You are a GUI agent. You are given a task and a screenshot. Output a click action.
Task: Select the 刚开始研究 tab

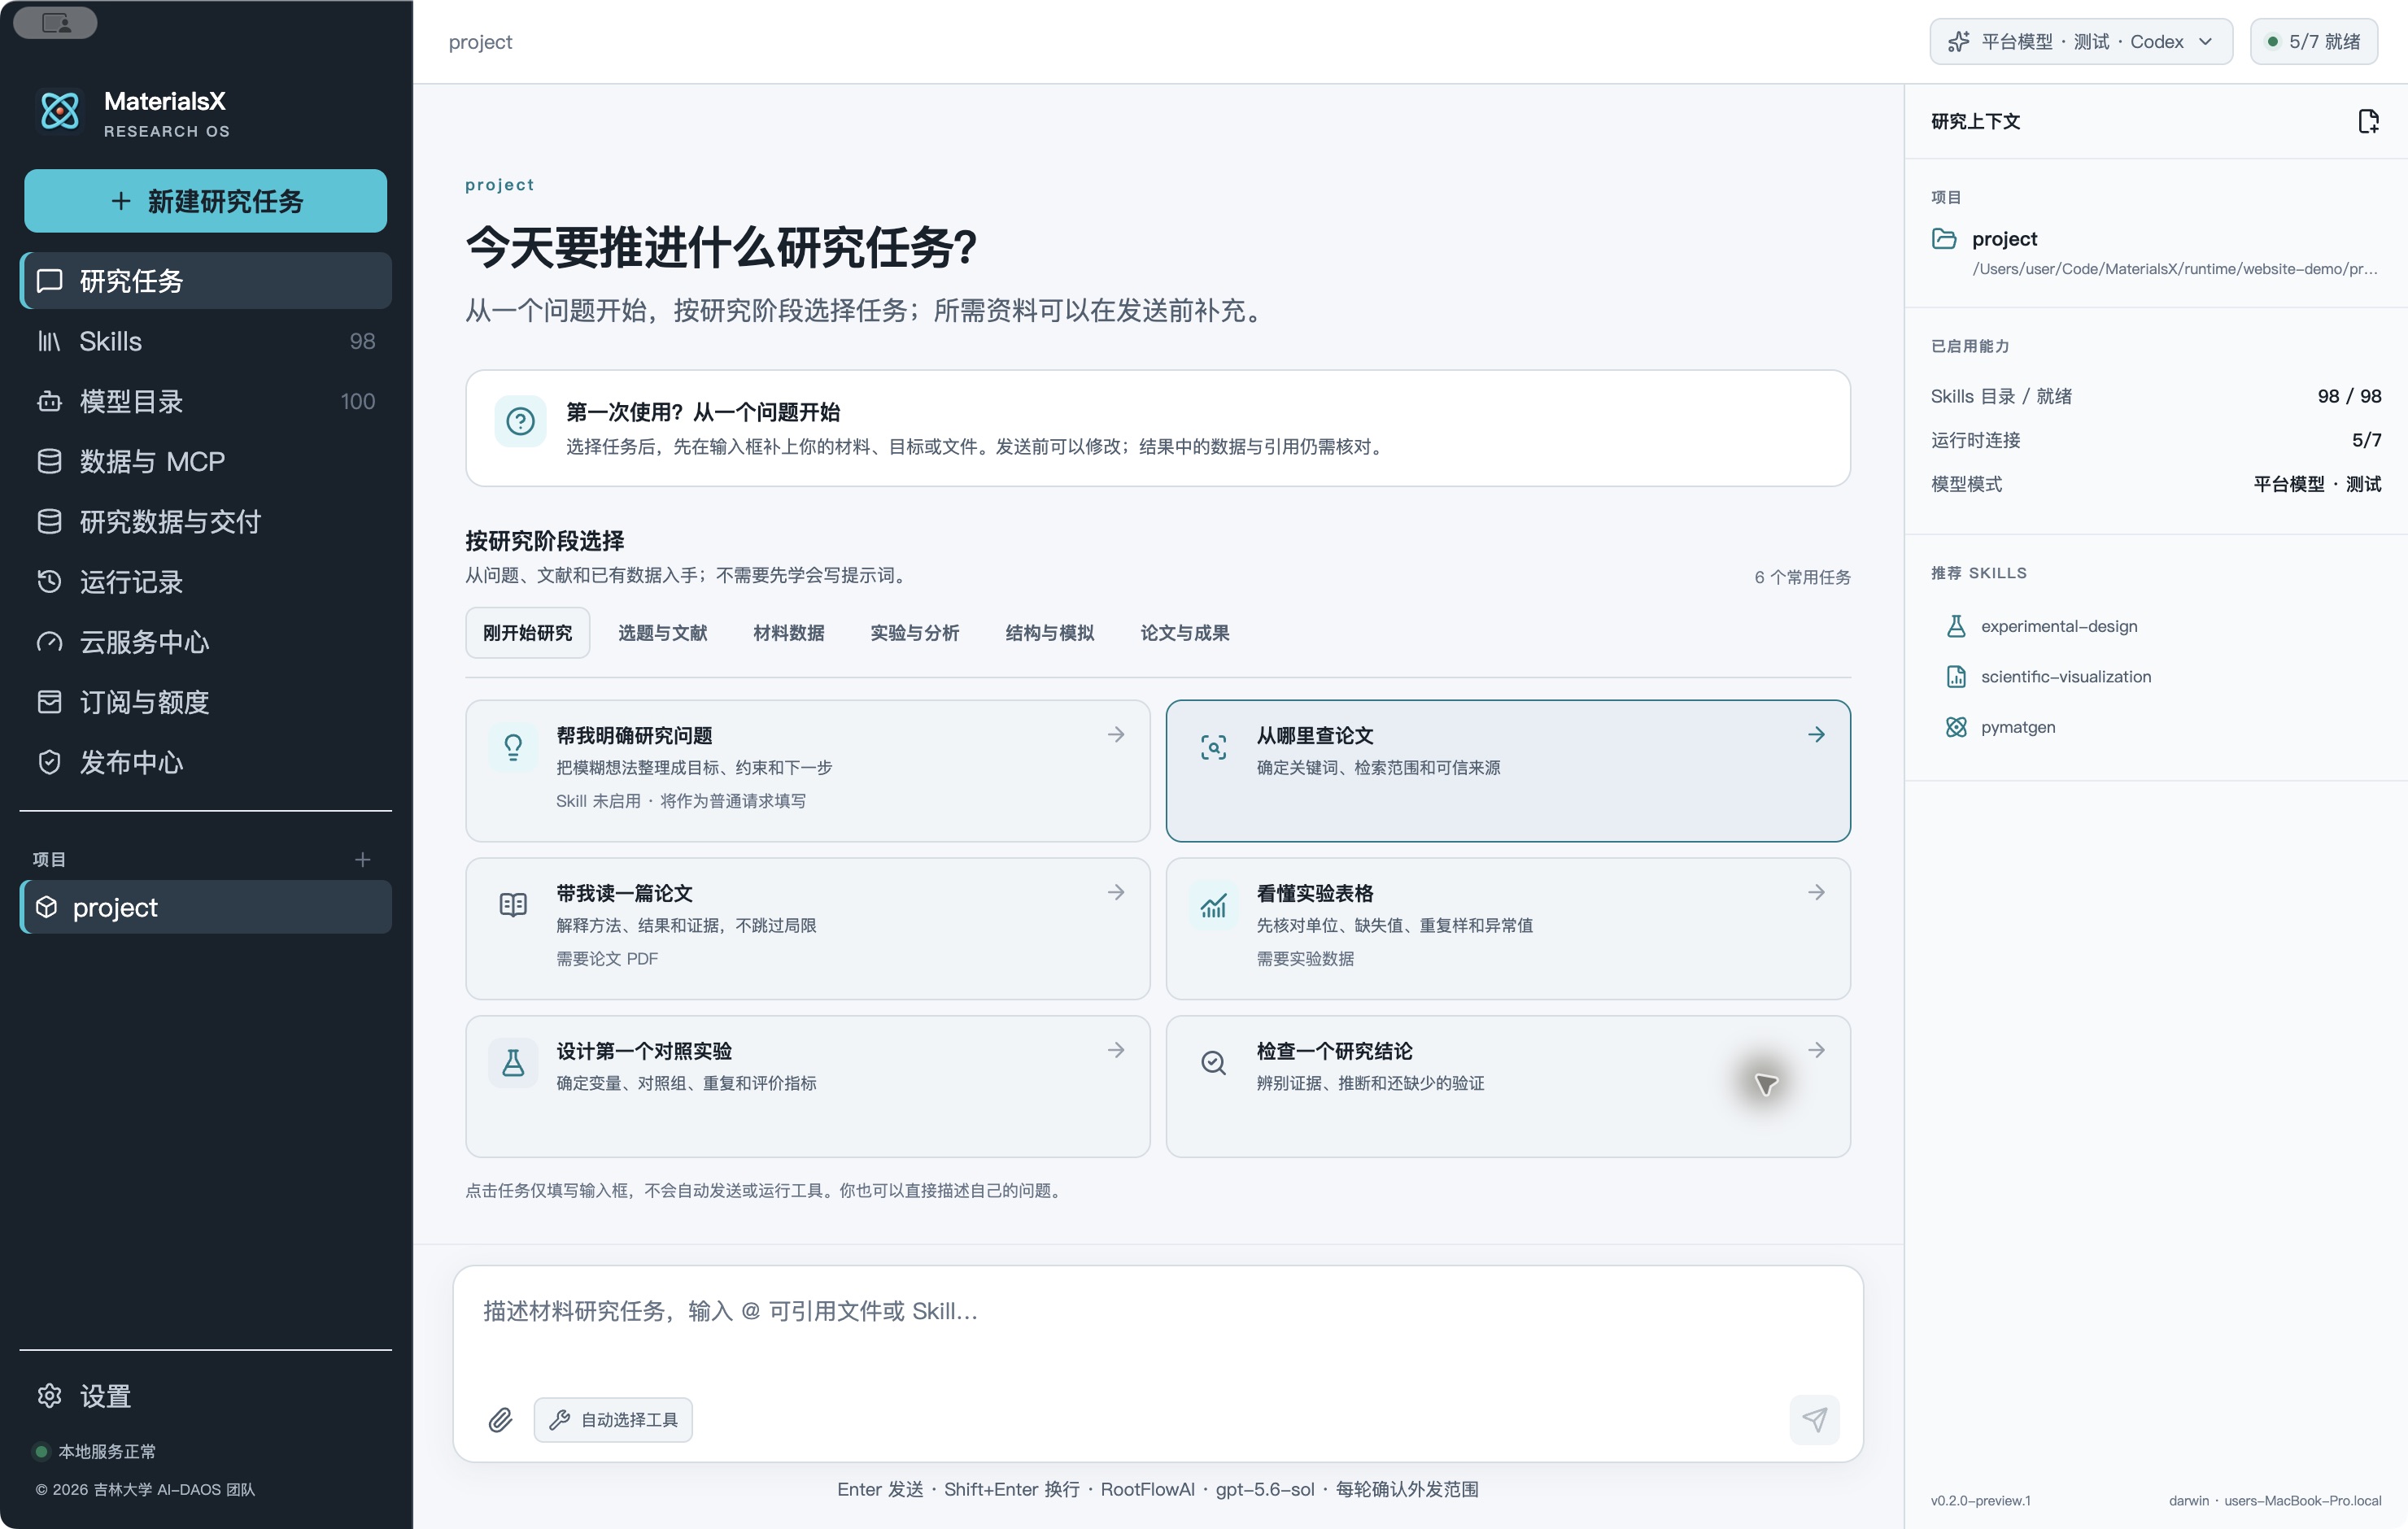pos(527,633)
